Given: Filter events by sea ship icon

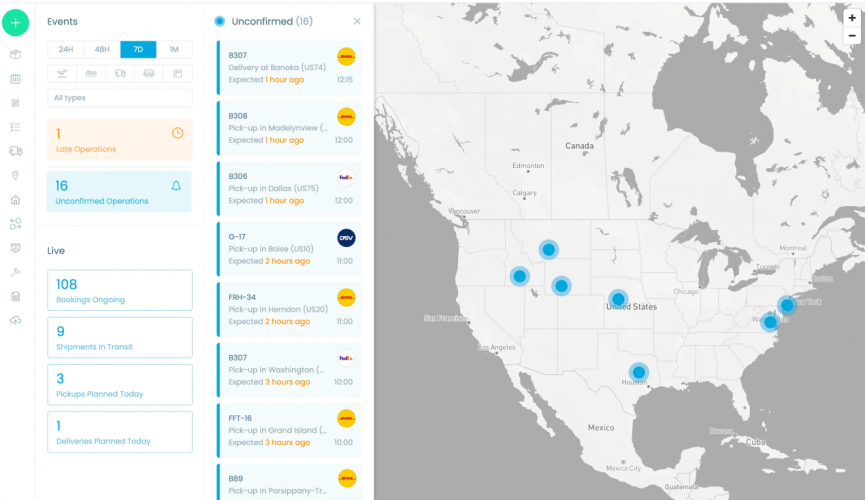Looking at the screenshot, I should [91, 73].
